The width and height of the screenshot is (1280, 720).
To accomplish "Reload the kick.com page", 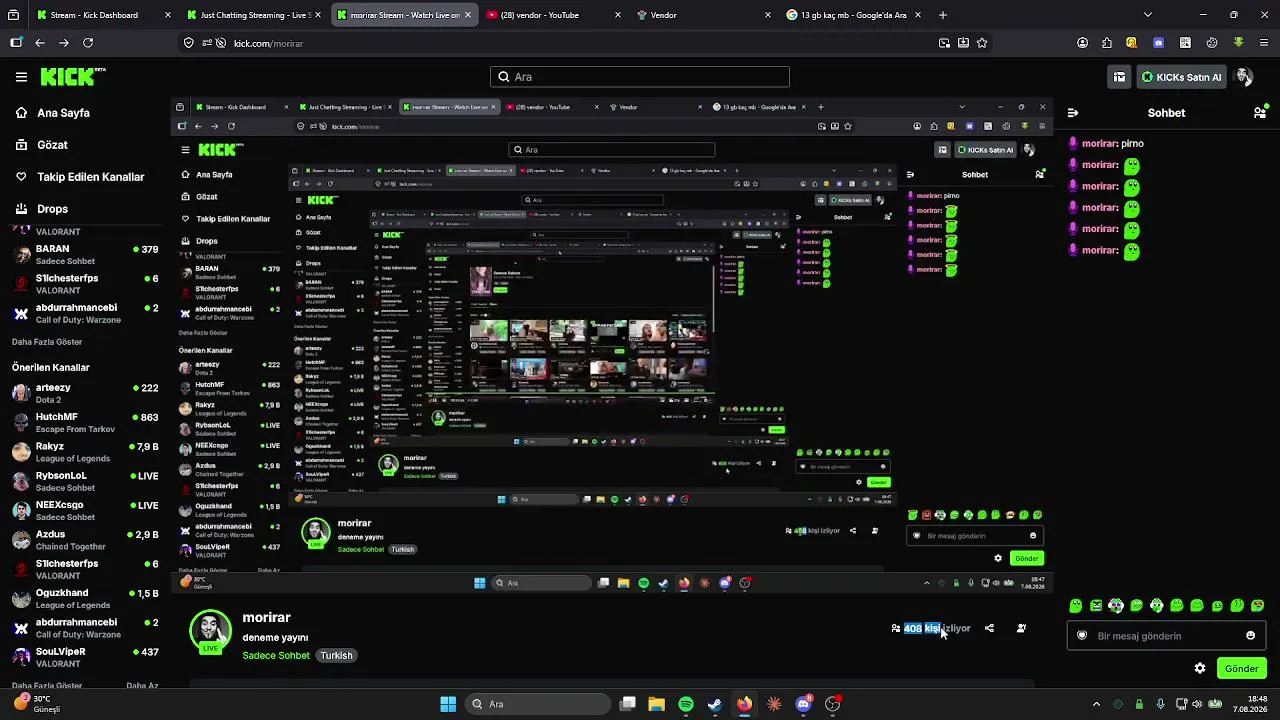I will (88, 43).
